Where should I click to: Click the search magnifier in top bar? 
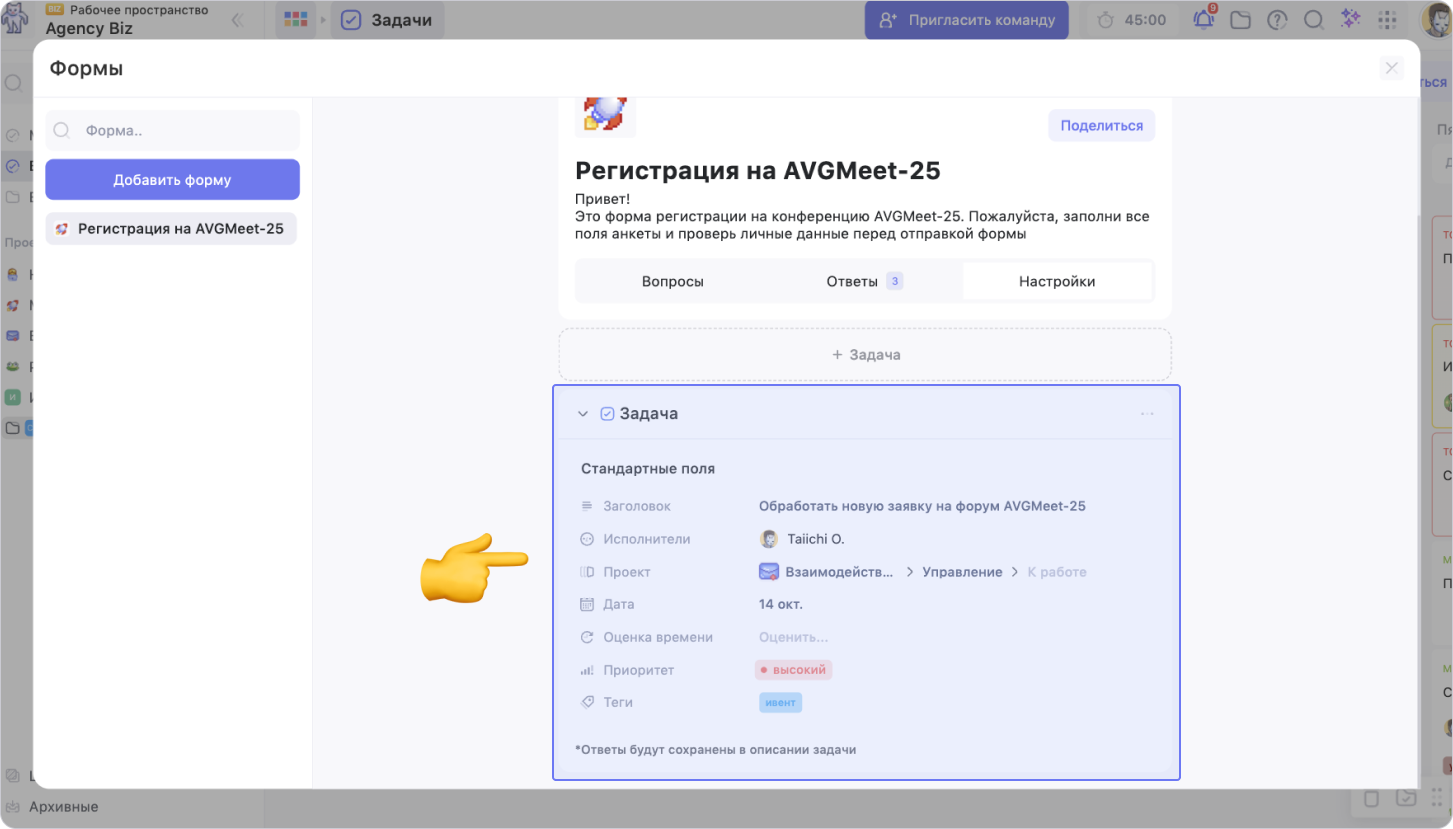pyautogui.click(x=1313, y=20)
